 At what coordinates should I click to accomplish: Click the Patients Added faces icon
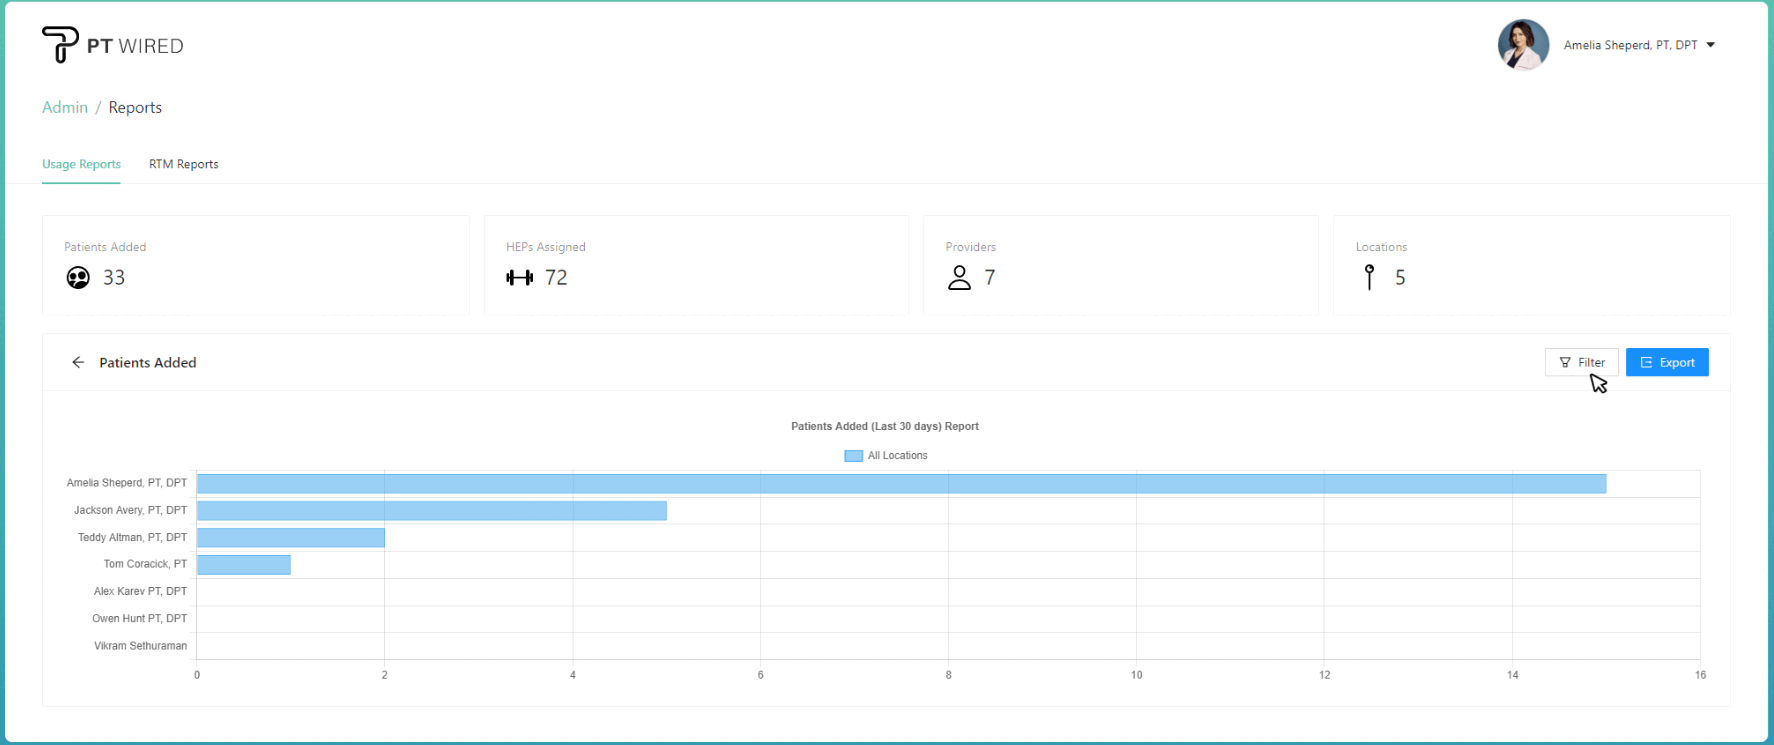coord(78,278)
